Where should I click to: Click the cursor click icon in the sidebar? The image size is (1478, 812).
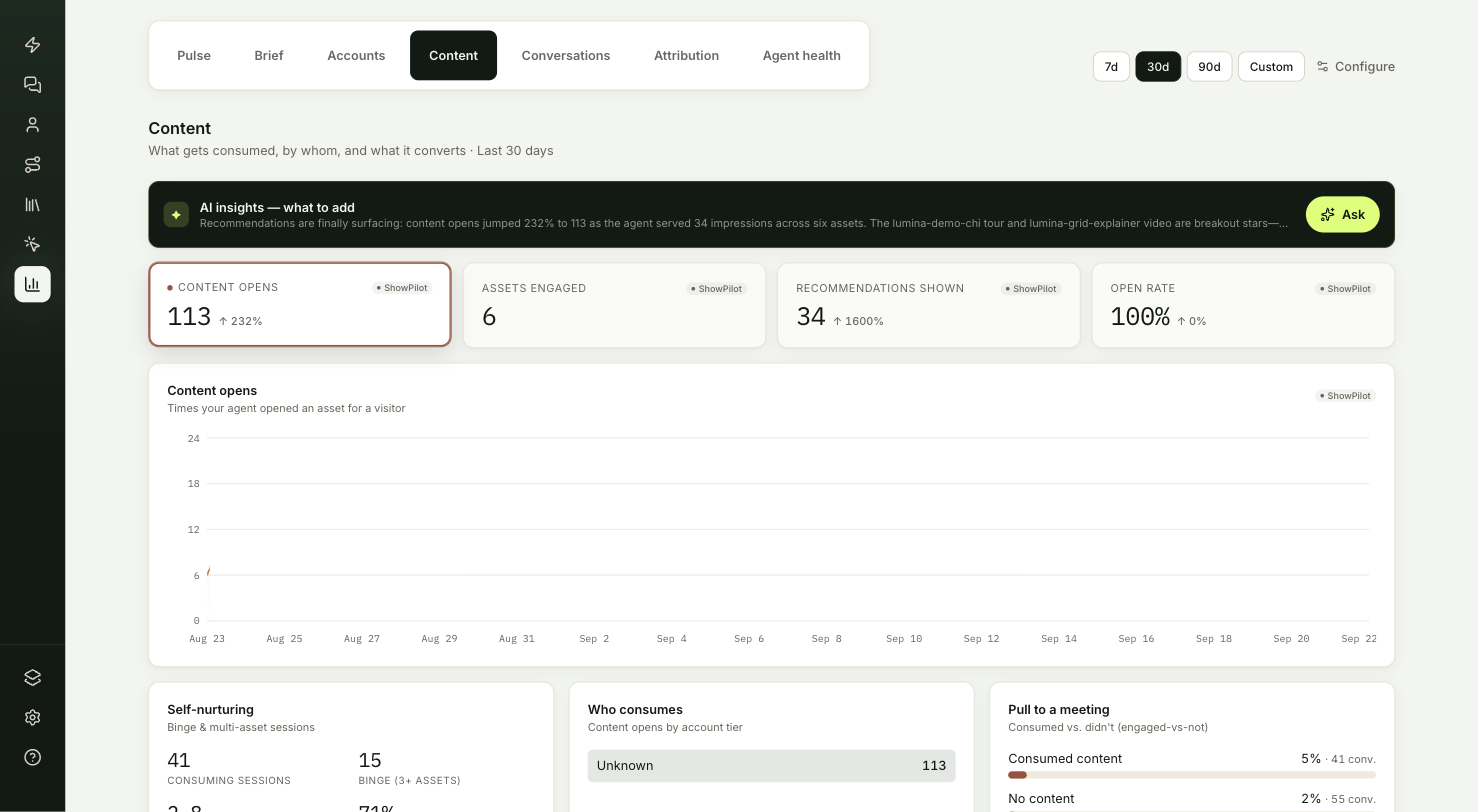(x=32, y=244)
